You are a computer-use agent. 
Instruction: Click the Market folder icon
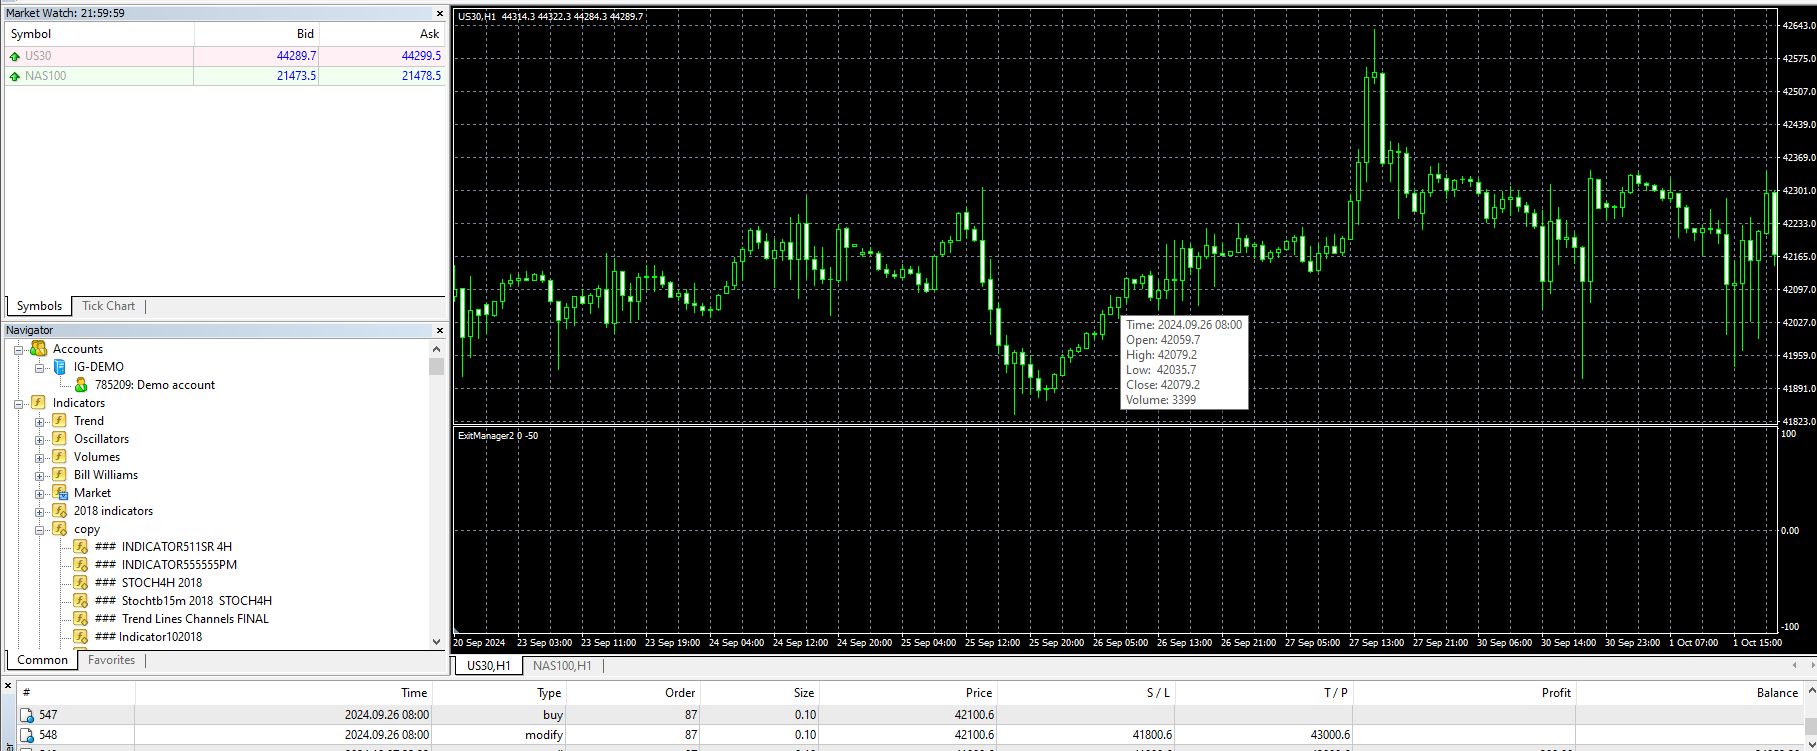pos(59,493)
